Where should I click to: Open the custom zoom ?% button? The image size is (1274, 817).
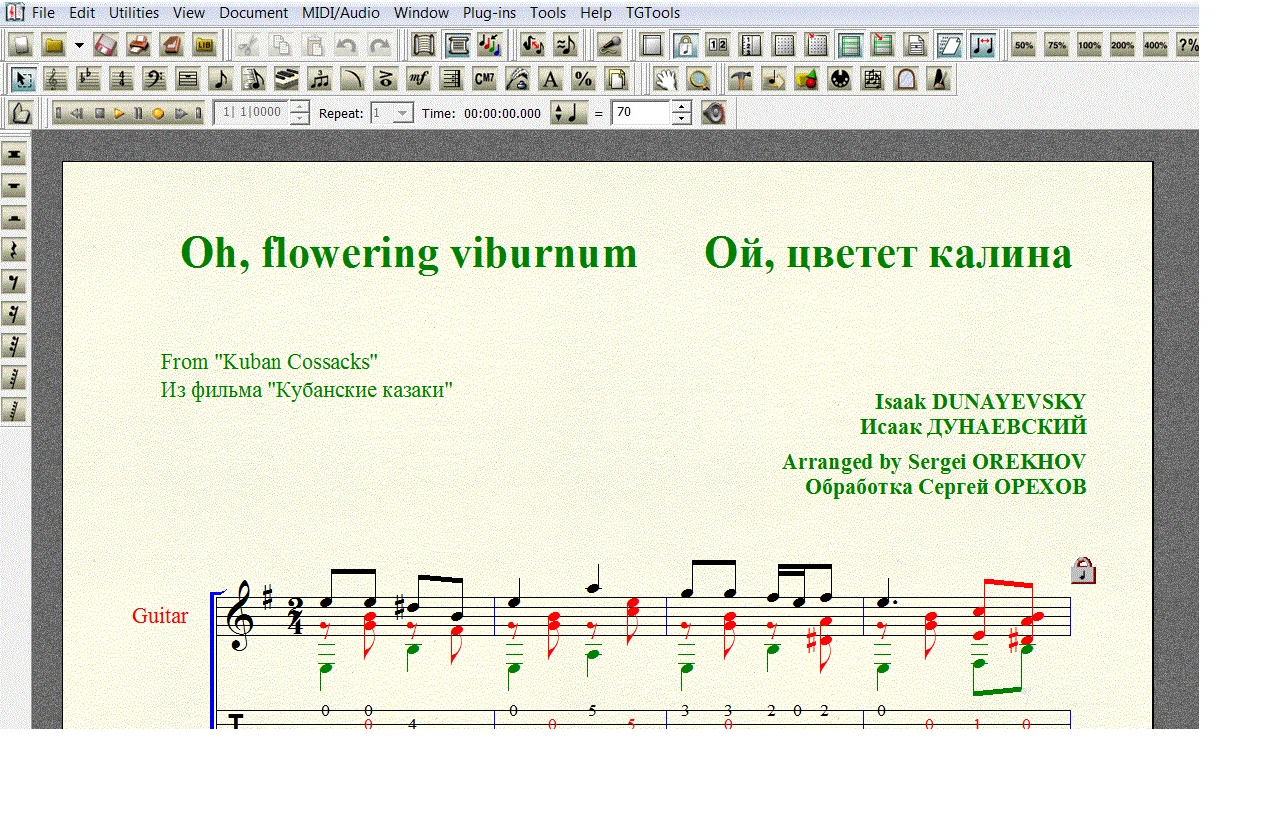pos(1188,45)
